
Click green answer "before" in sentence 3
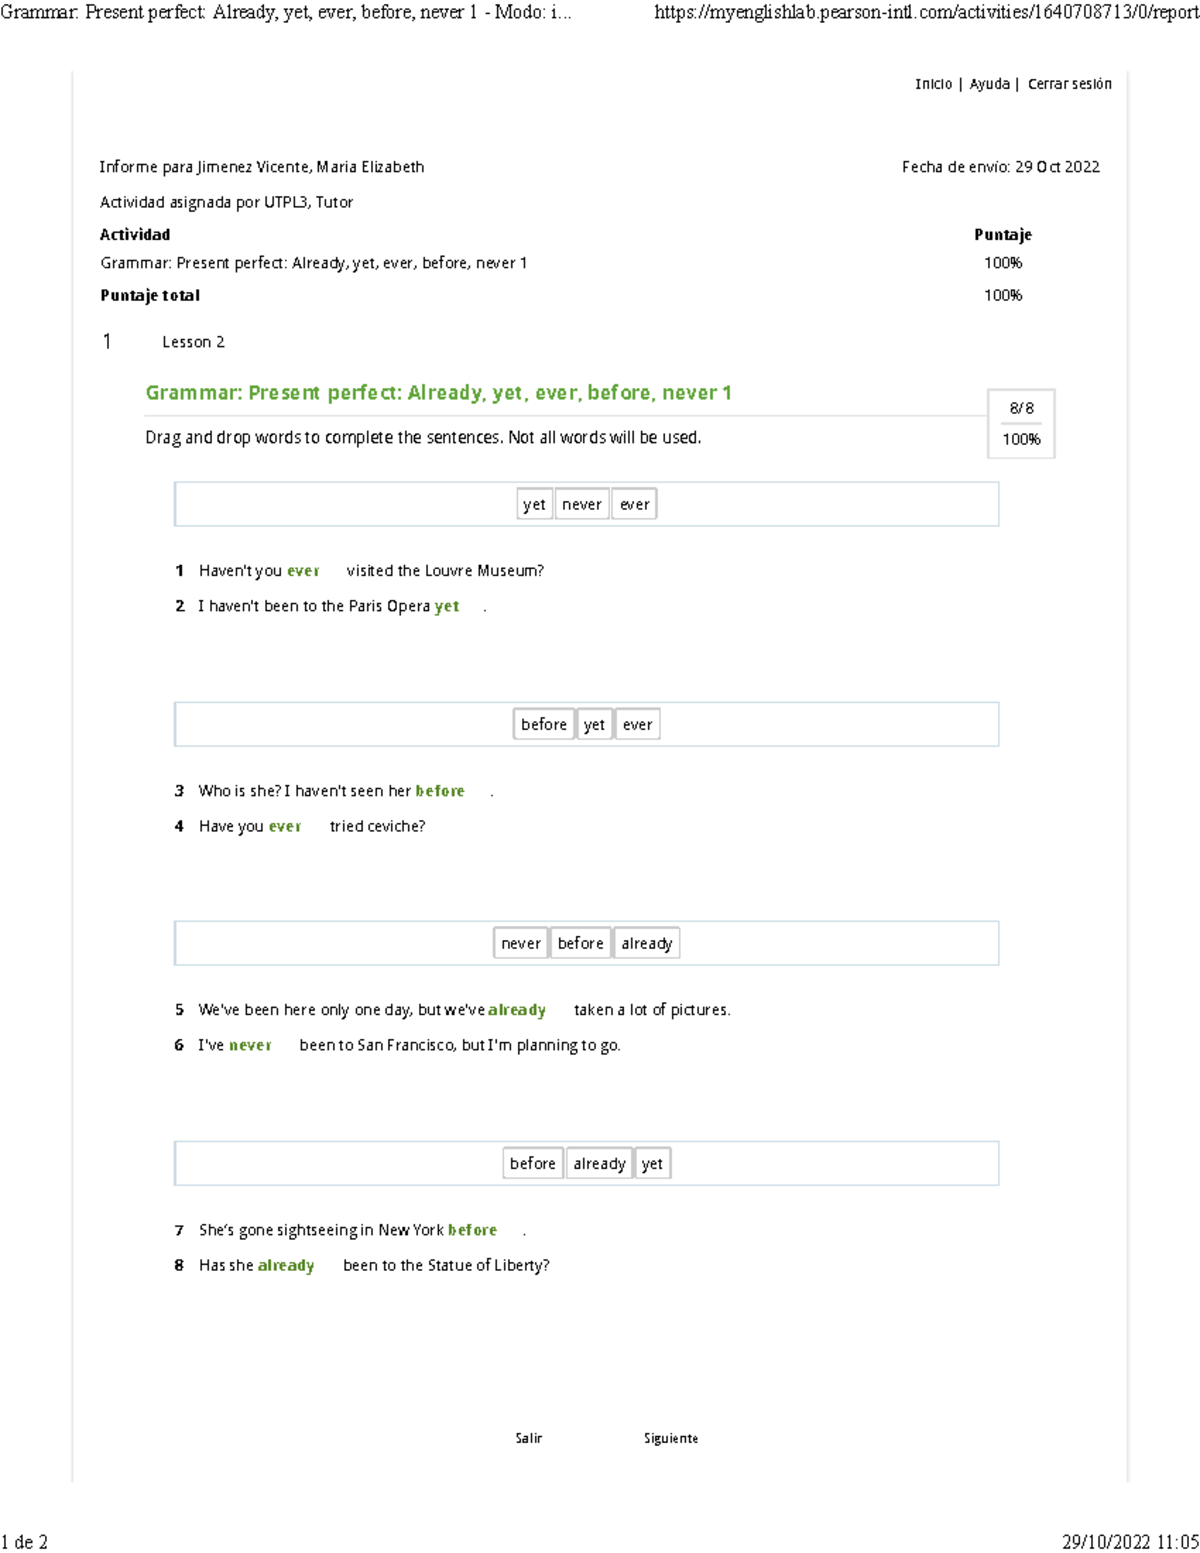click(440, 791)
